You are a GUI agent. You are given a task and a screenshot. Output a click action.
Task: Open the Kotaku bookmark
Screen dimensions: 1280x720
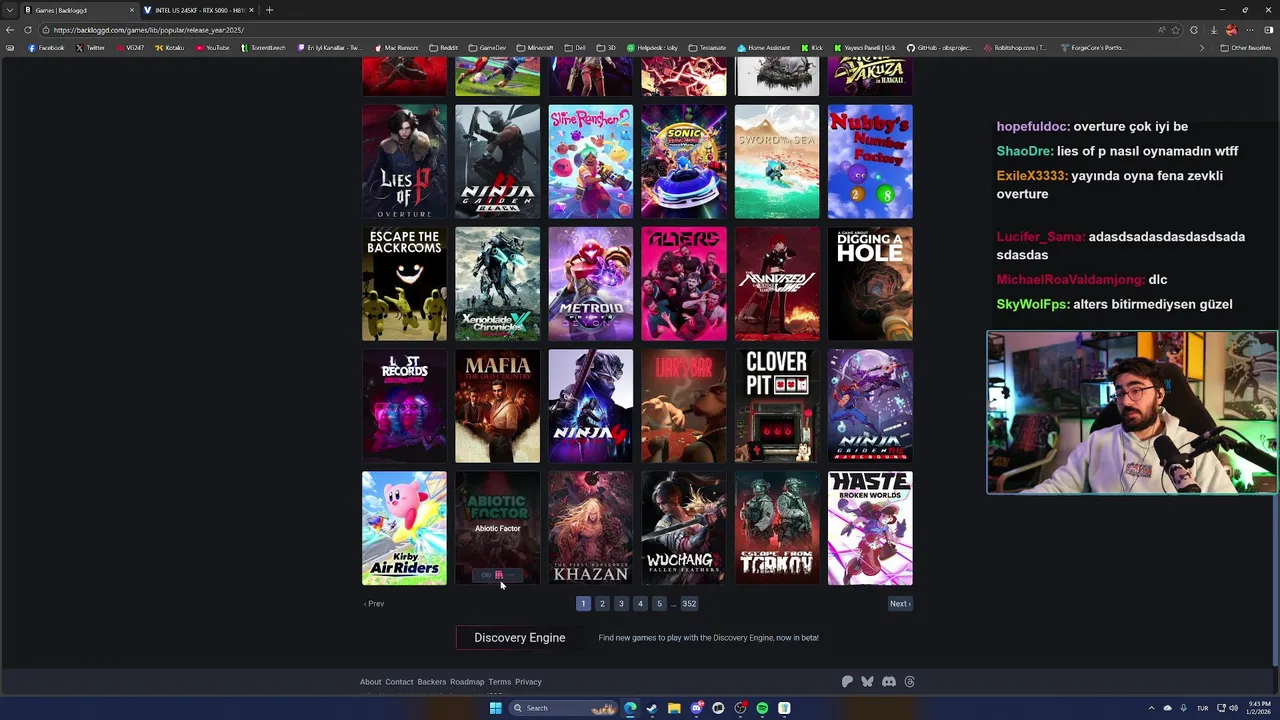(169, 48)
